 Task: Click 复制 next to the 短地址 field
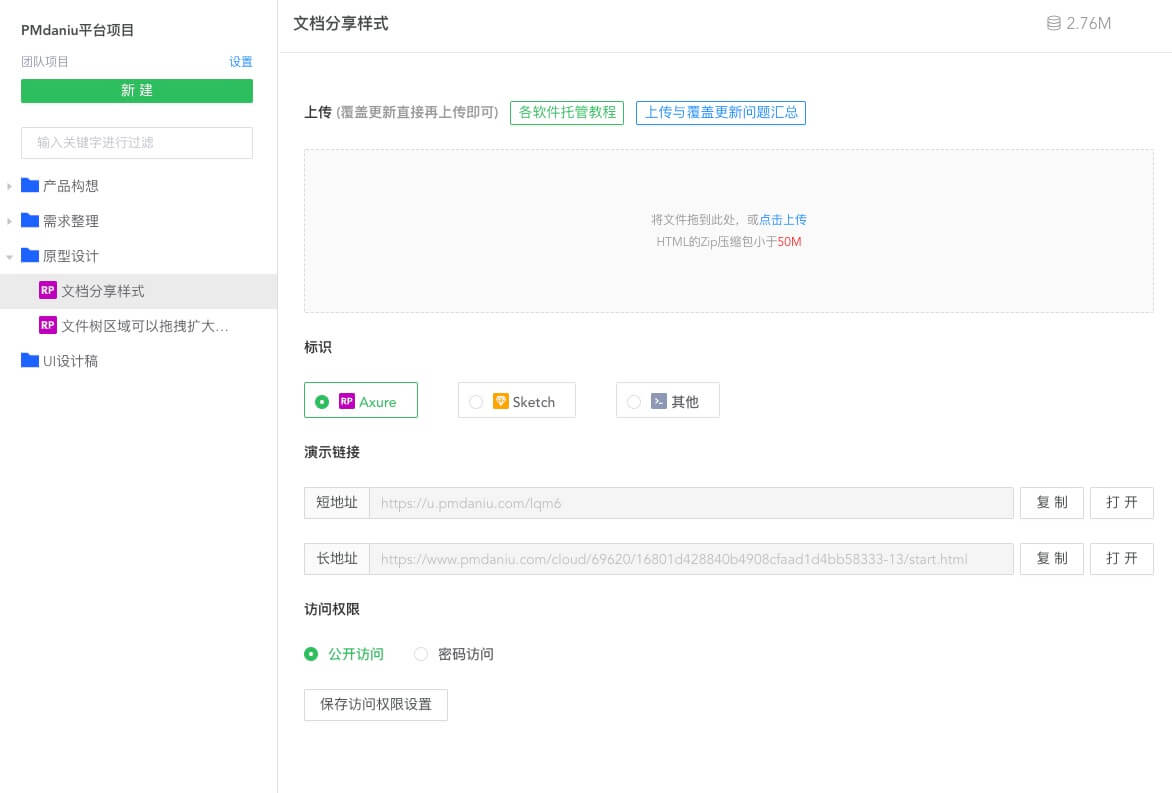1051,503
